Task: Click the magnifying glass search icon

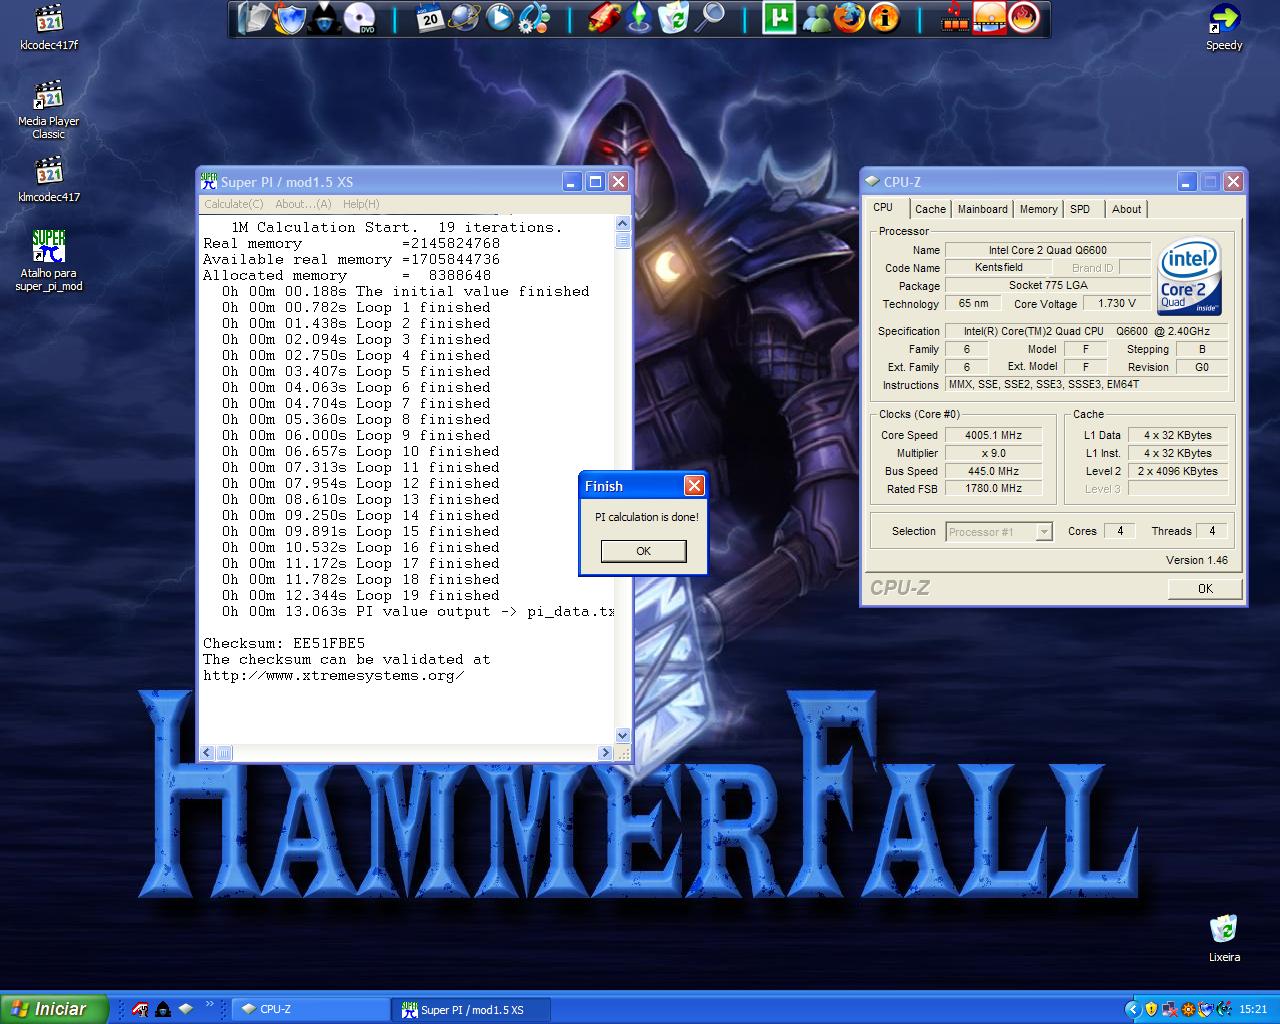Action: click(711, 17)
